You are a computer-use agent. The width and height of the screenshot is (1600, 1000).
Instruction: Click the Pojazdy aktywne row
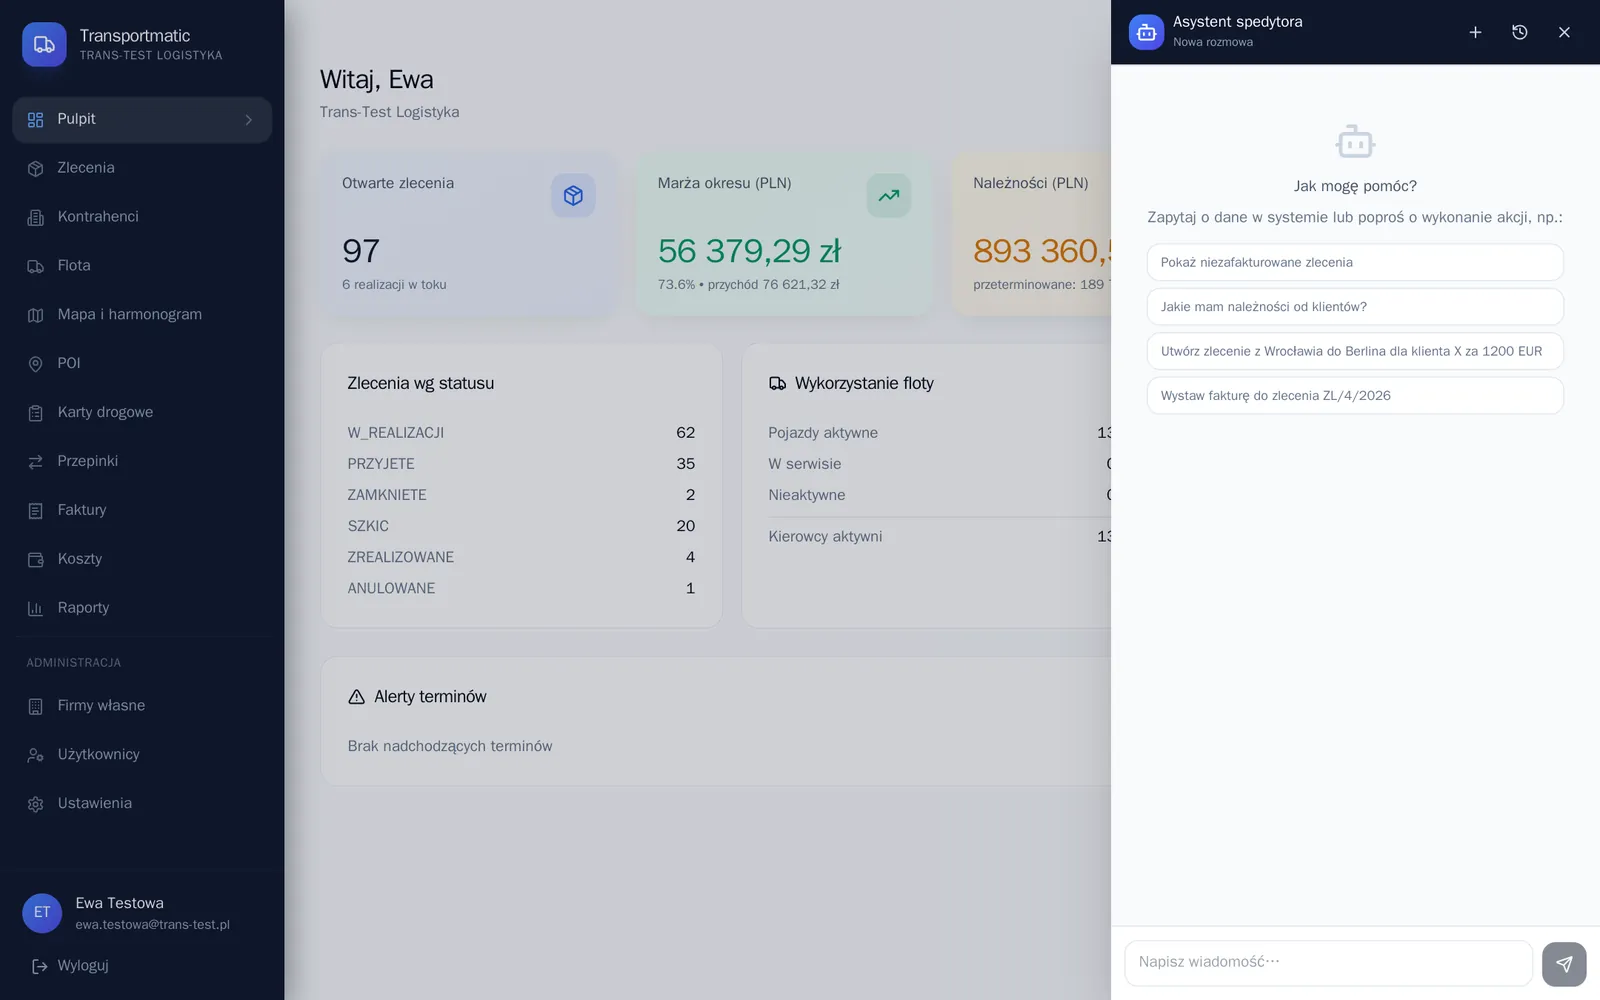(x=939, y=433)
